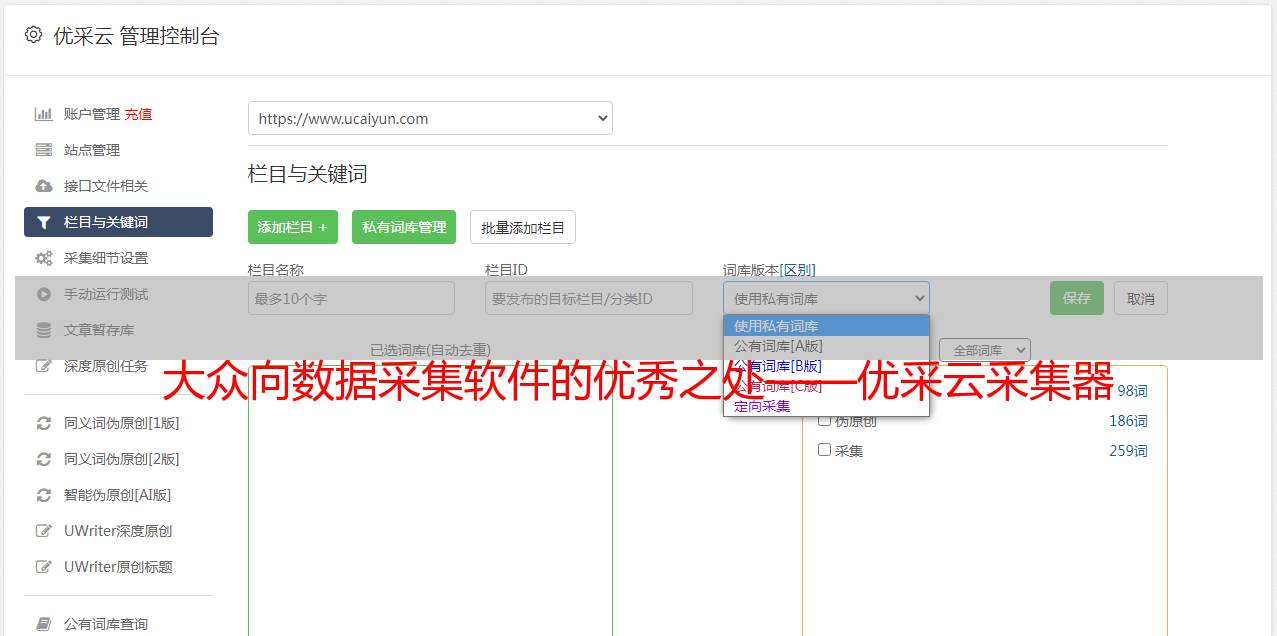The width and height of the screenshot is (1277, 636).
Task: Click the 186词 count
Action: pos(1128,421)
